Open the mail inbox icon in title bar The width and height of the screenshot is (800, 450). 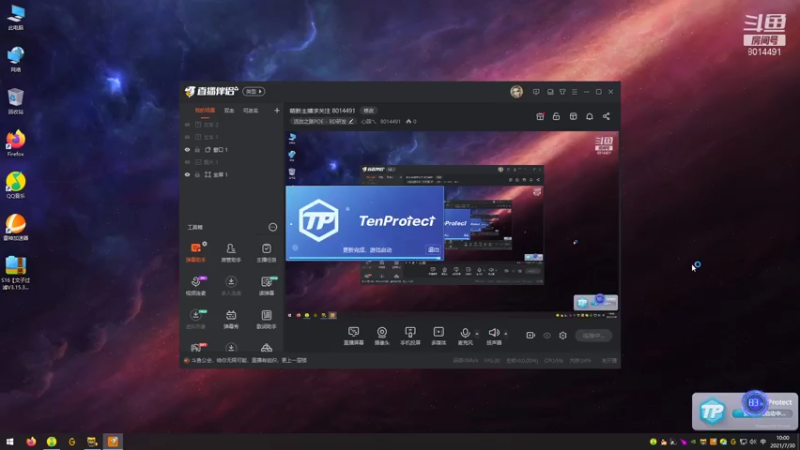[550, 92]
